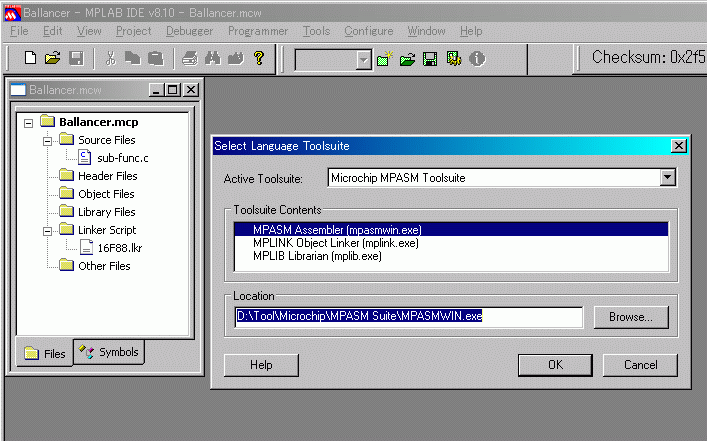Click the Find in Files icon

click(236, 58)
